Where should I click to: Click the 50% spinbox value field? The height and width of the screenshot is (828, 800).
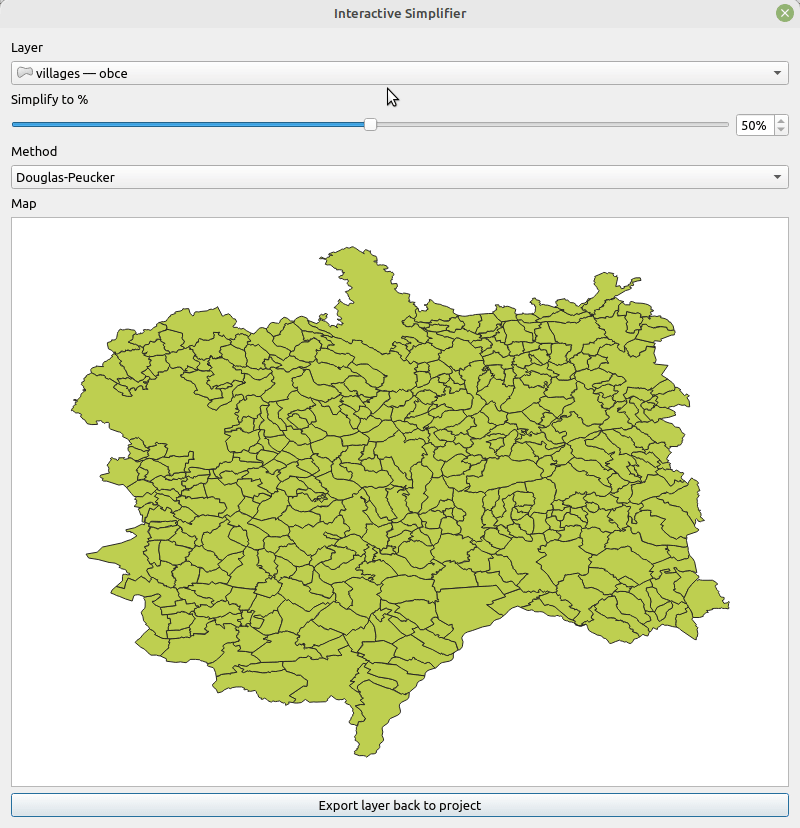[x=755, y=125]
